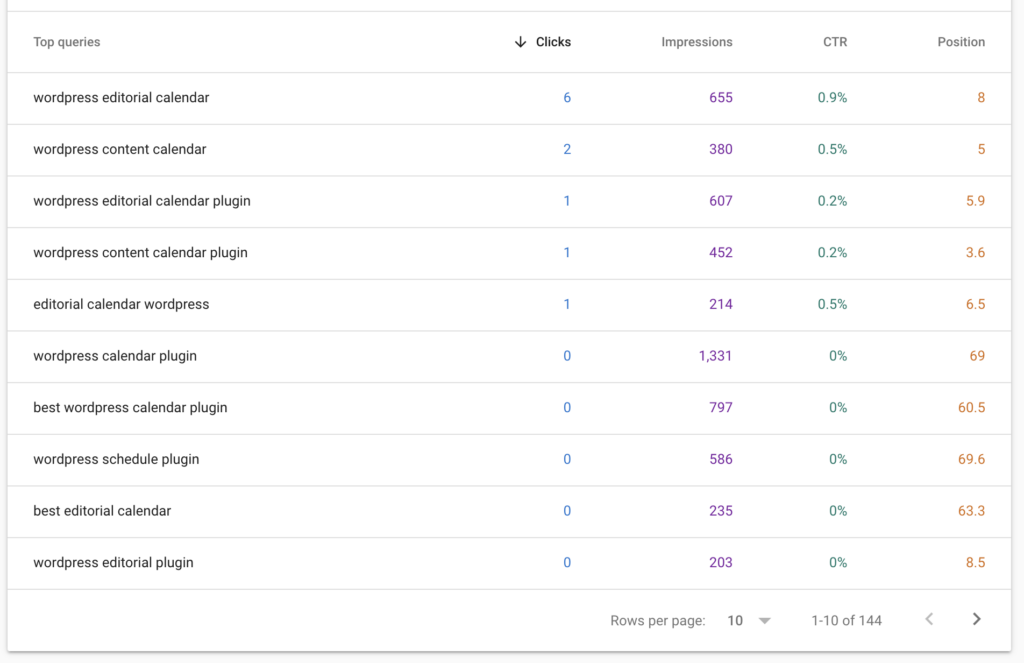
Task: Click the Top queries column header
Action: [67, 42]
